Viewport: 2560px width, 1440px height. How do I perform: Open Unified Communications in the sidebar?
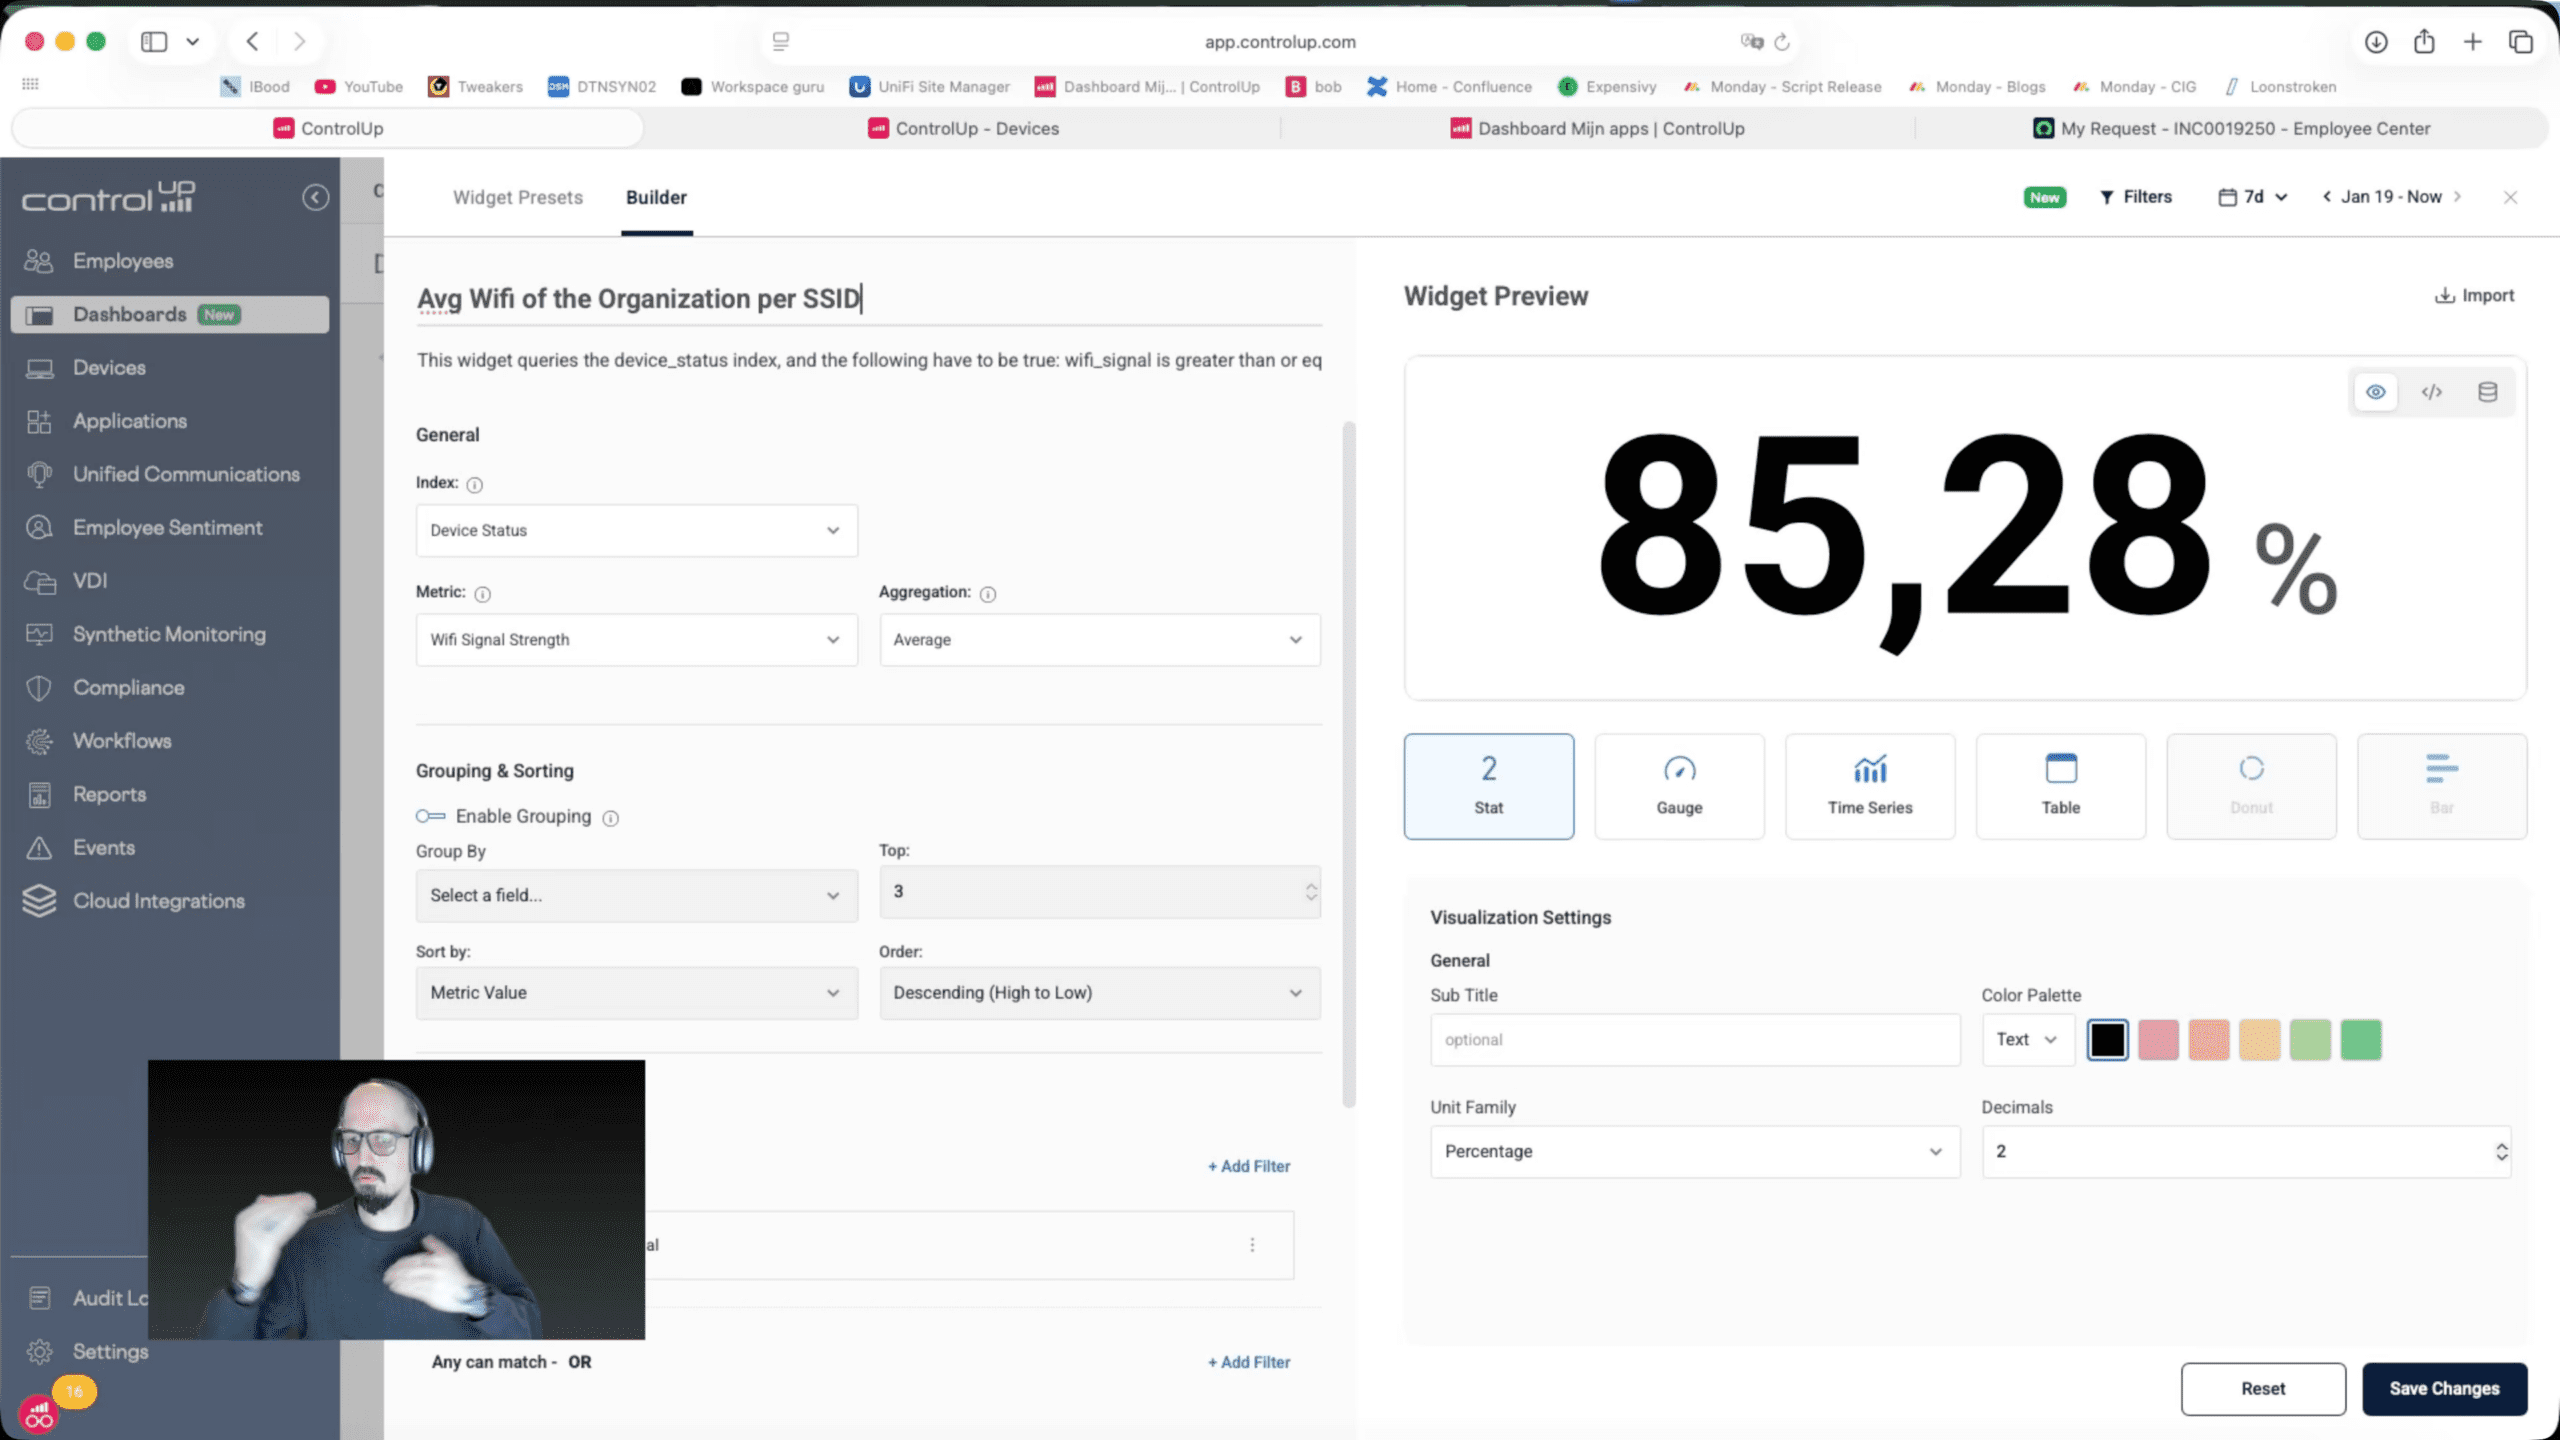pos(186,474)
